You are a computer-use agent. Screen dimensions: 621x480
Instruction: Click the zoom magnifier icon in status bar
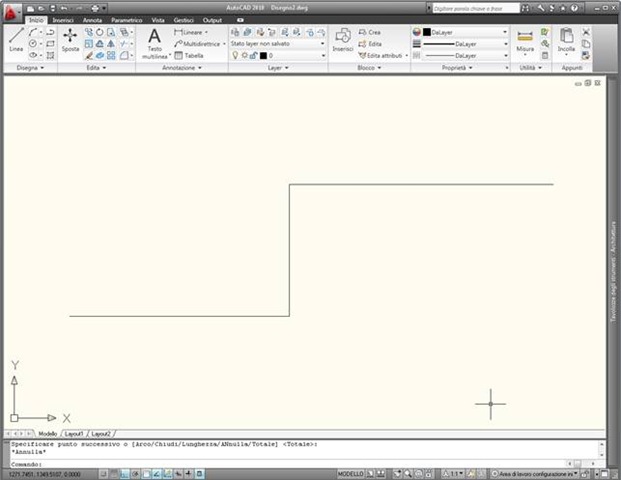tap(408, 474)
